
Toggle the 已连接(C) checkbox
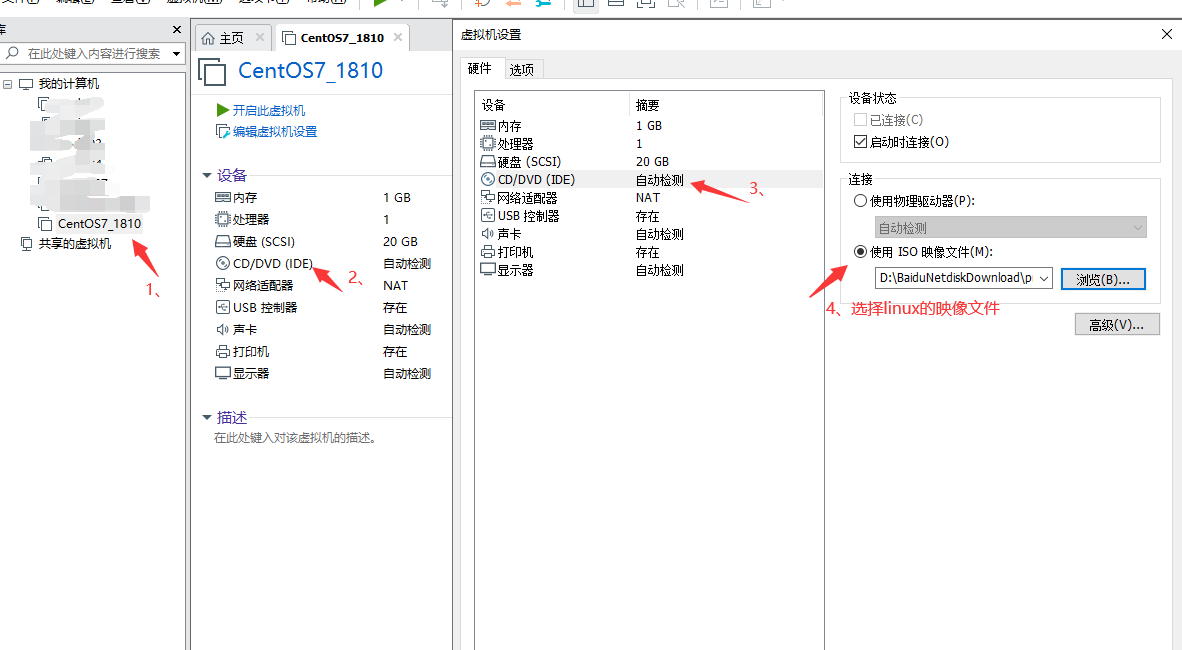click(860, 120)
